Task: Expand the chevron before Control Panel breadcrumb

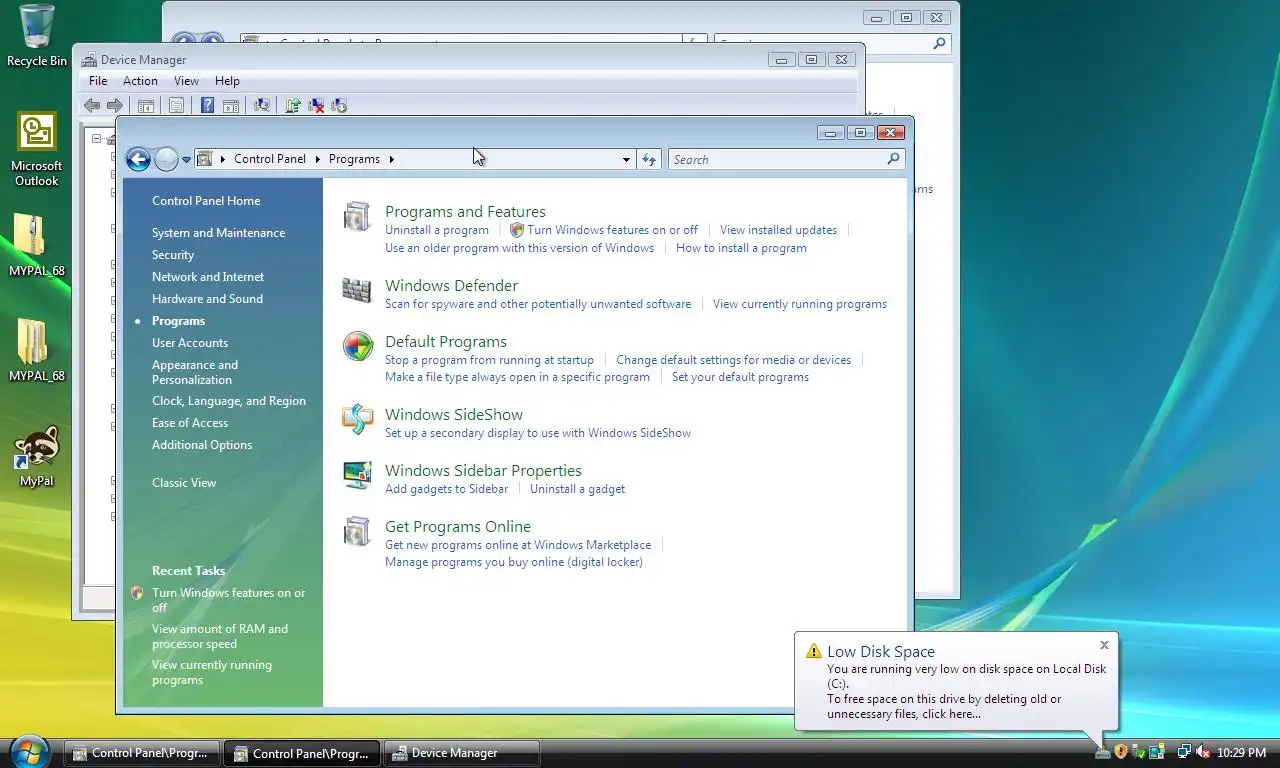Action: pyautogui.click(x=223, y=159)
